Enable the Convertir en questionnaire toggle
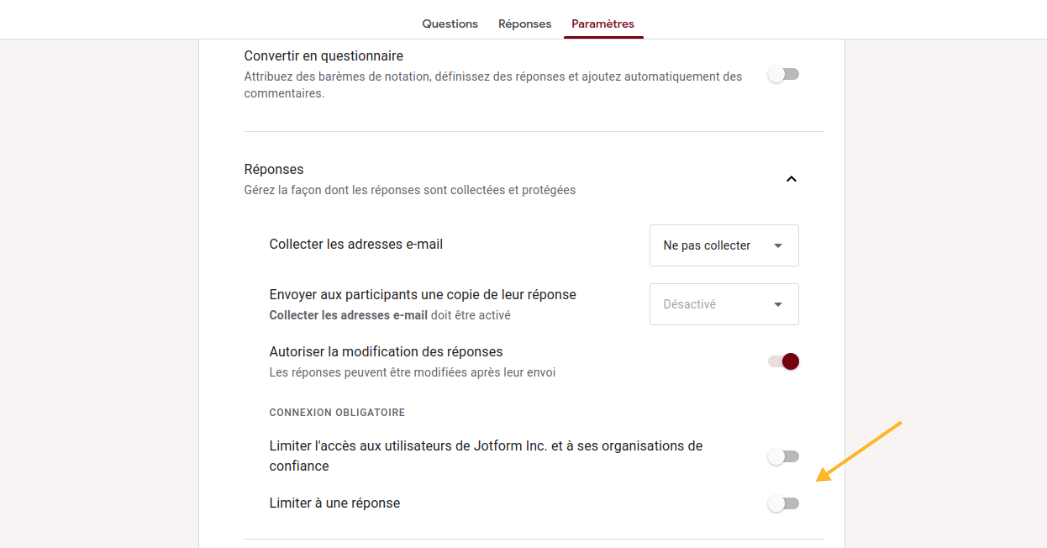Screen dimensions: 1047x548 [x=783, y=74]
